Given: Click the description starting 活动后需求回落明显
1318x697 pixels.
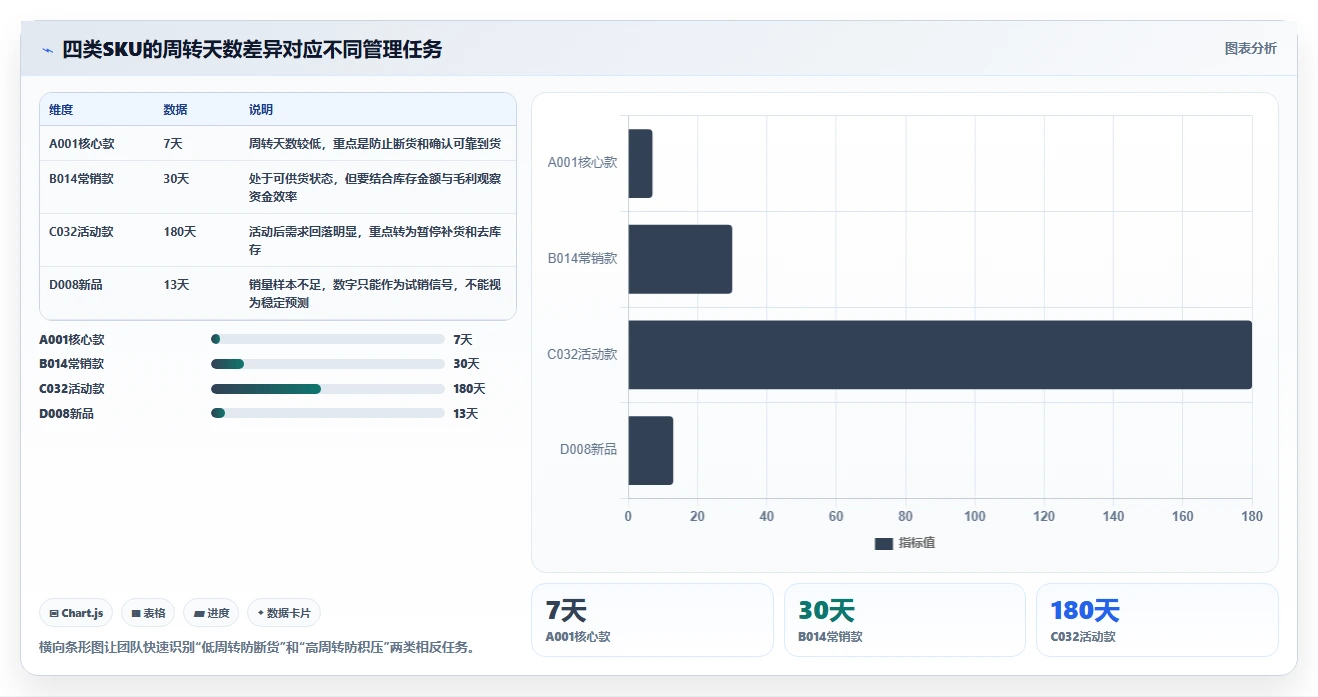Looking at the screenshot, I should tap(375, 241).
